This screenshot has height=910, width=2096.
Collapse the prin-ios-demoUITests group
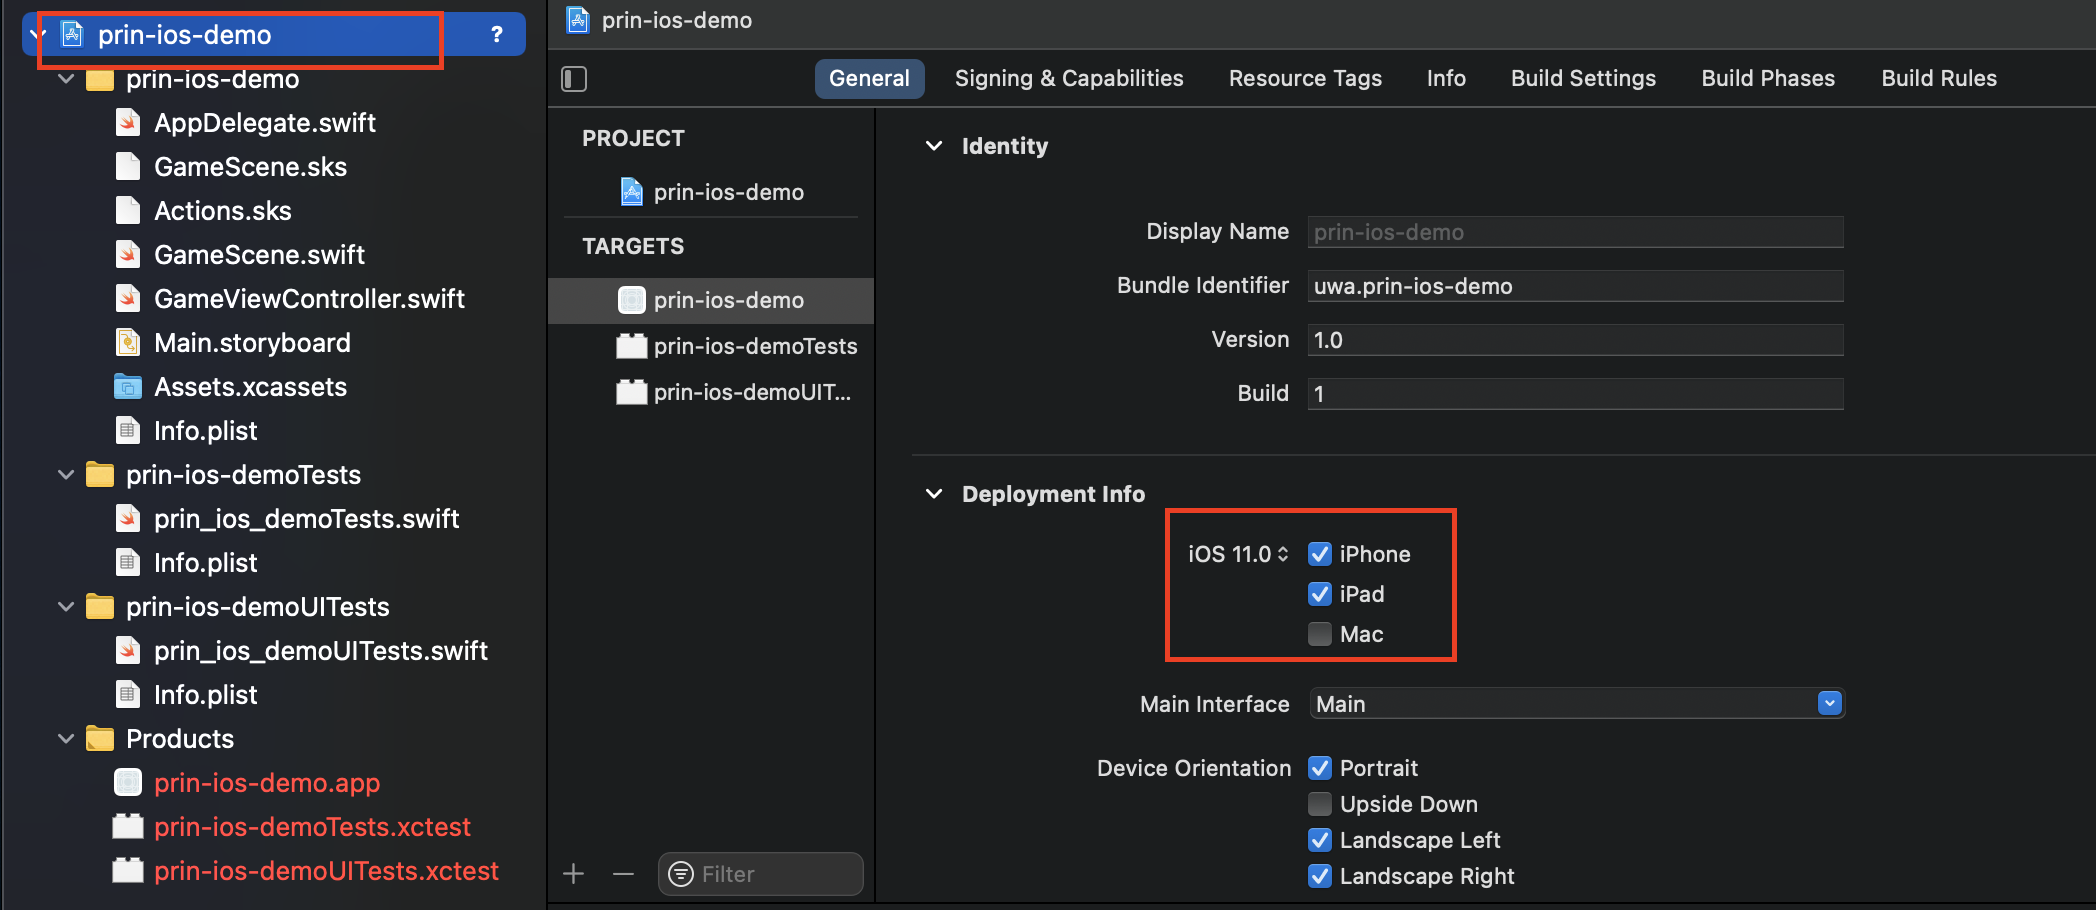click(x=66, y=606)
